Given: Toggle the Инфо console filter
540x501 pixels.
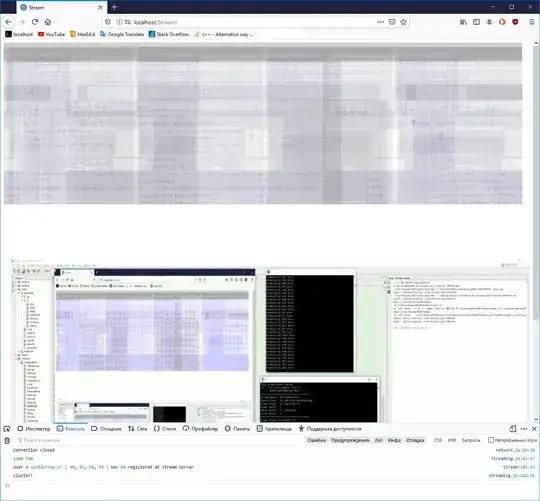Looking at the screenshot, I should (394, 440).
